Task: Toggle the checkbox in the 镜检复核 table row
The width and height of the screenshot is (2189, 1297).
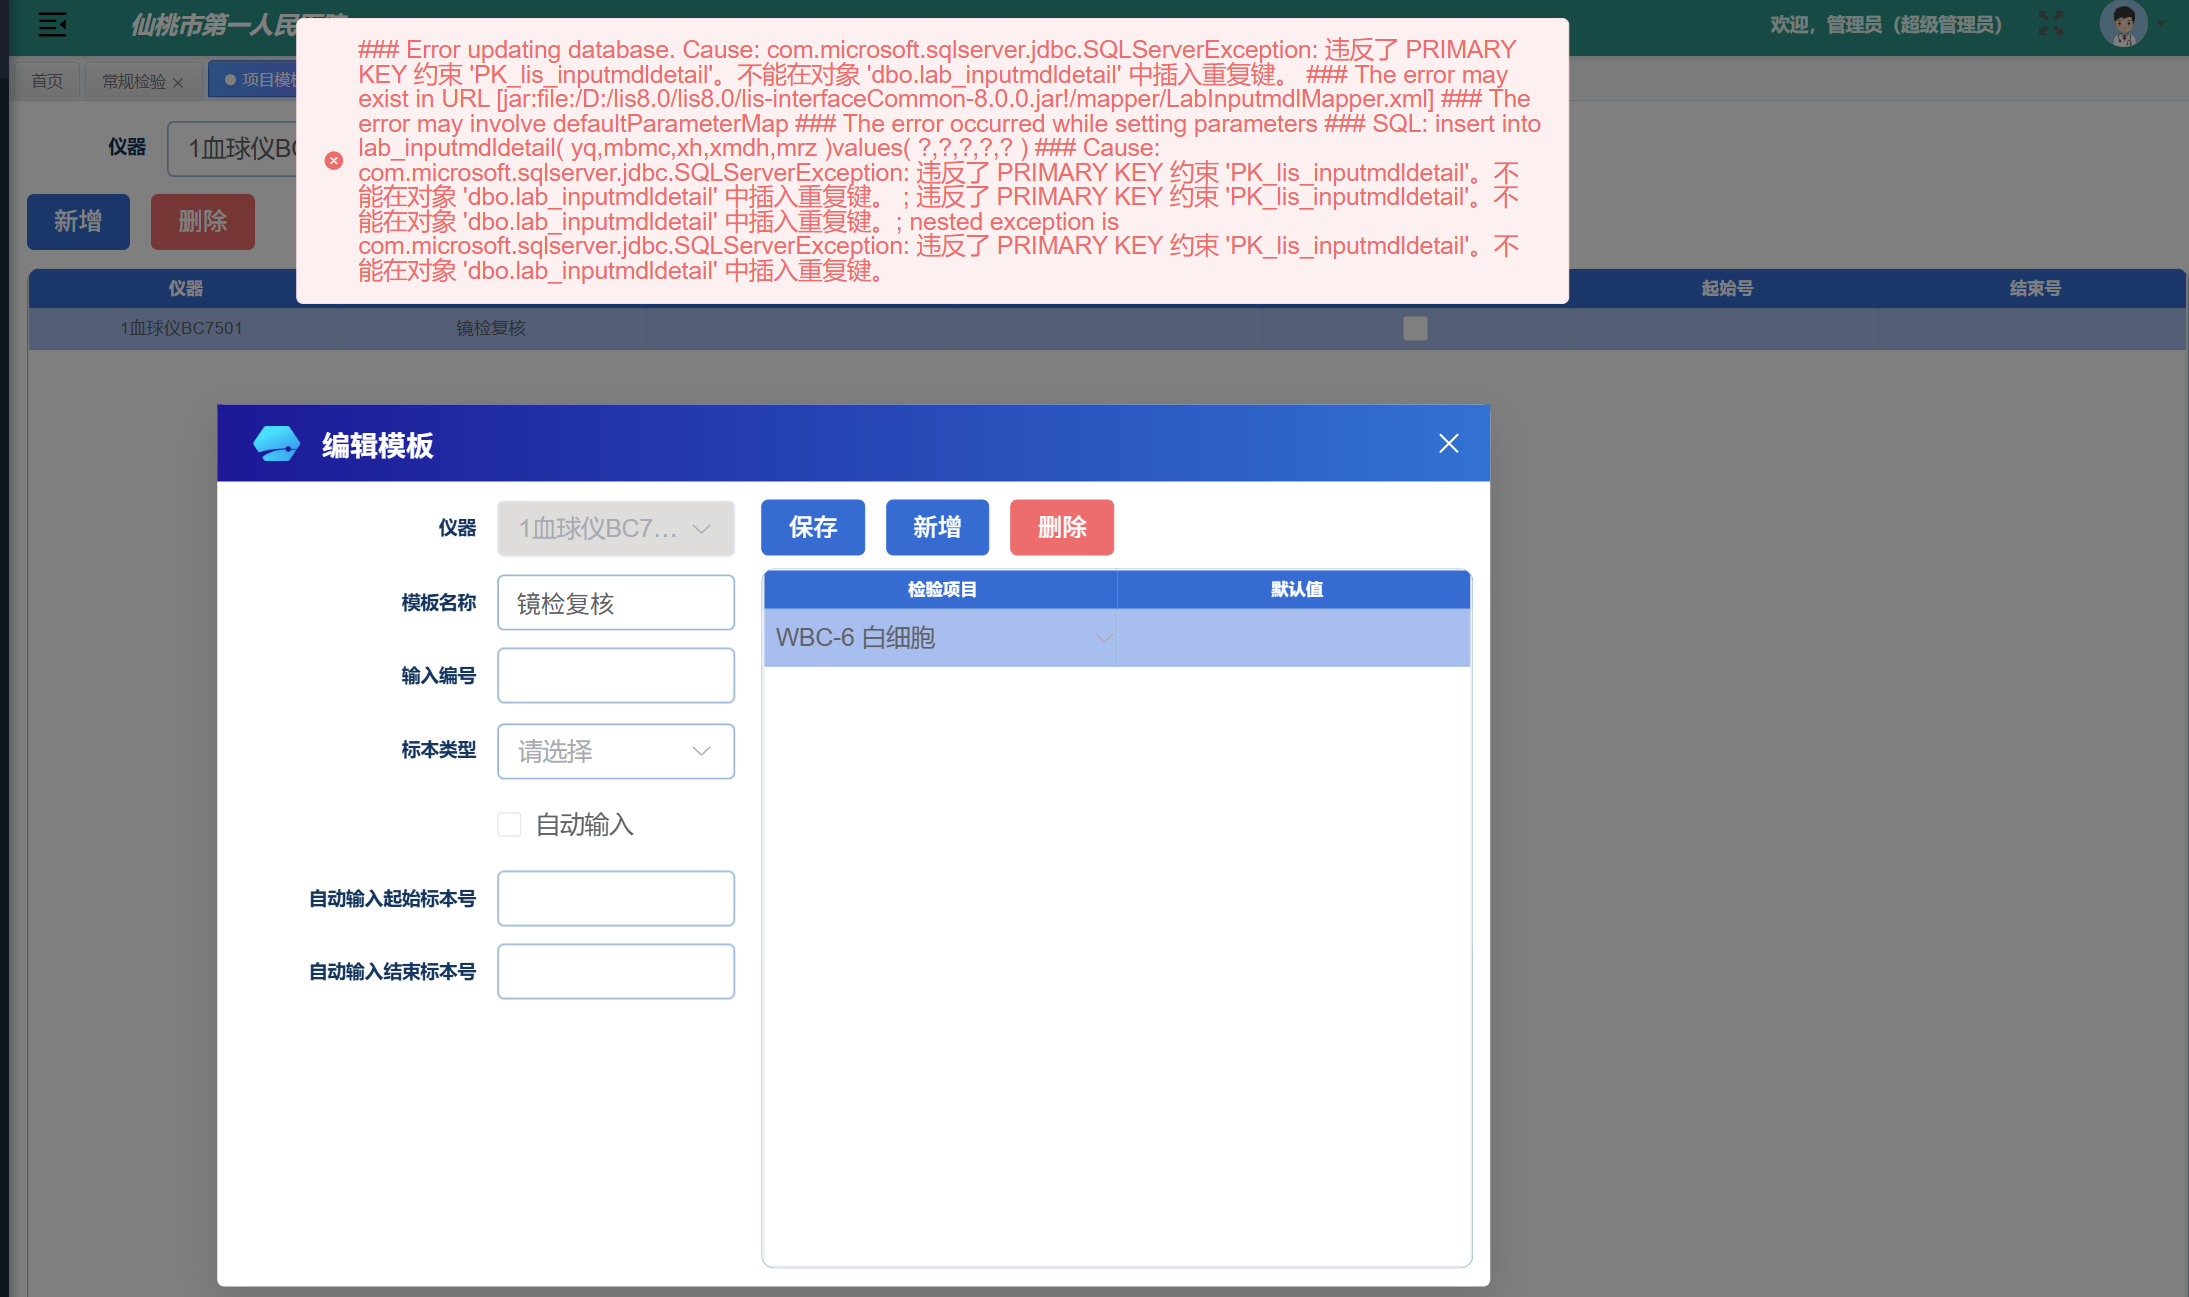Action: tap(1415, 328)
